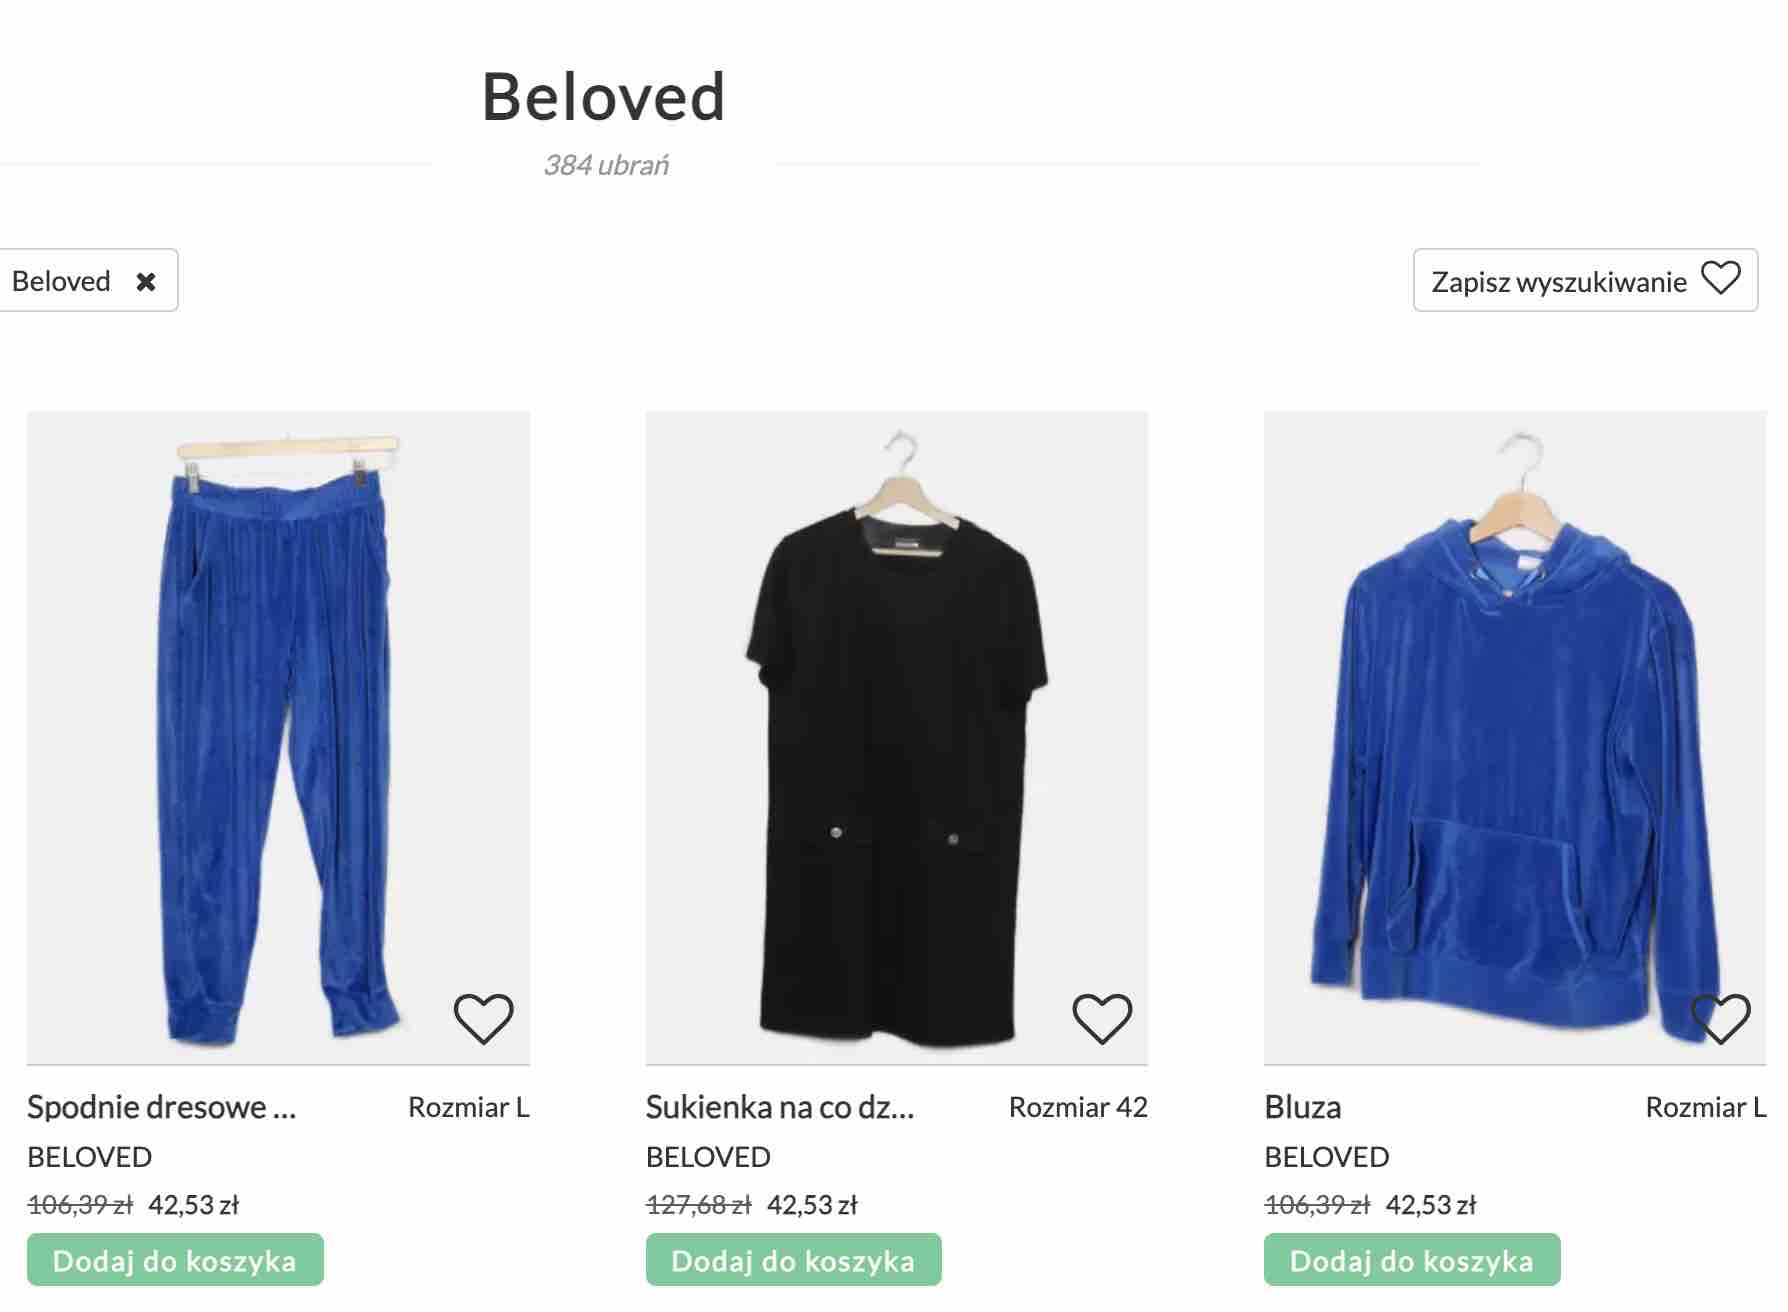Save this search via Zapisz wyszukiwanie

(1585, 280)
